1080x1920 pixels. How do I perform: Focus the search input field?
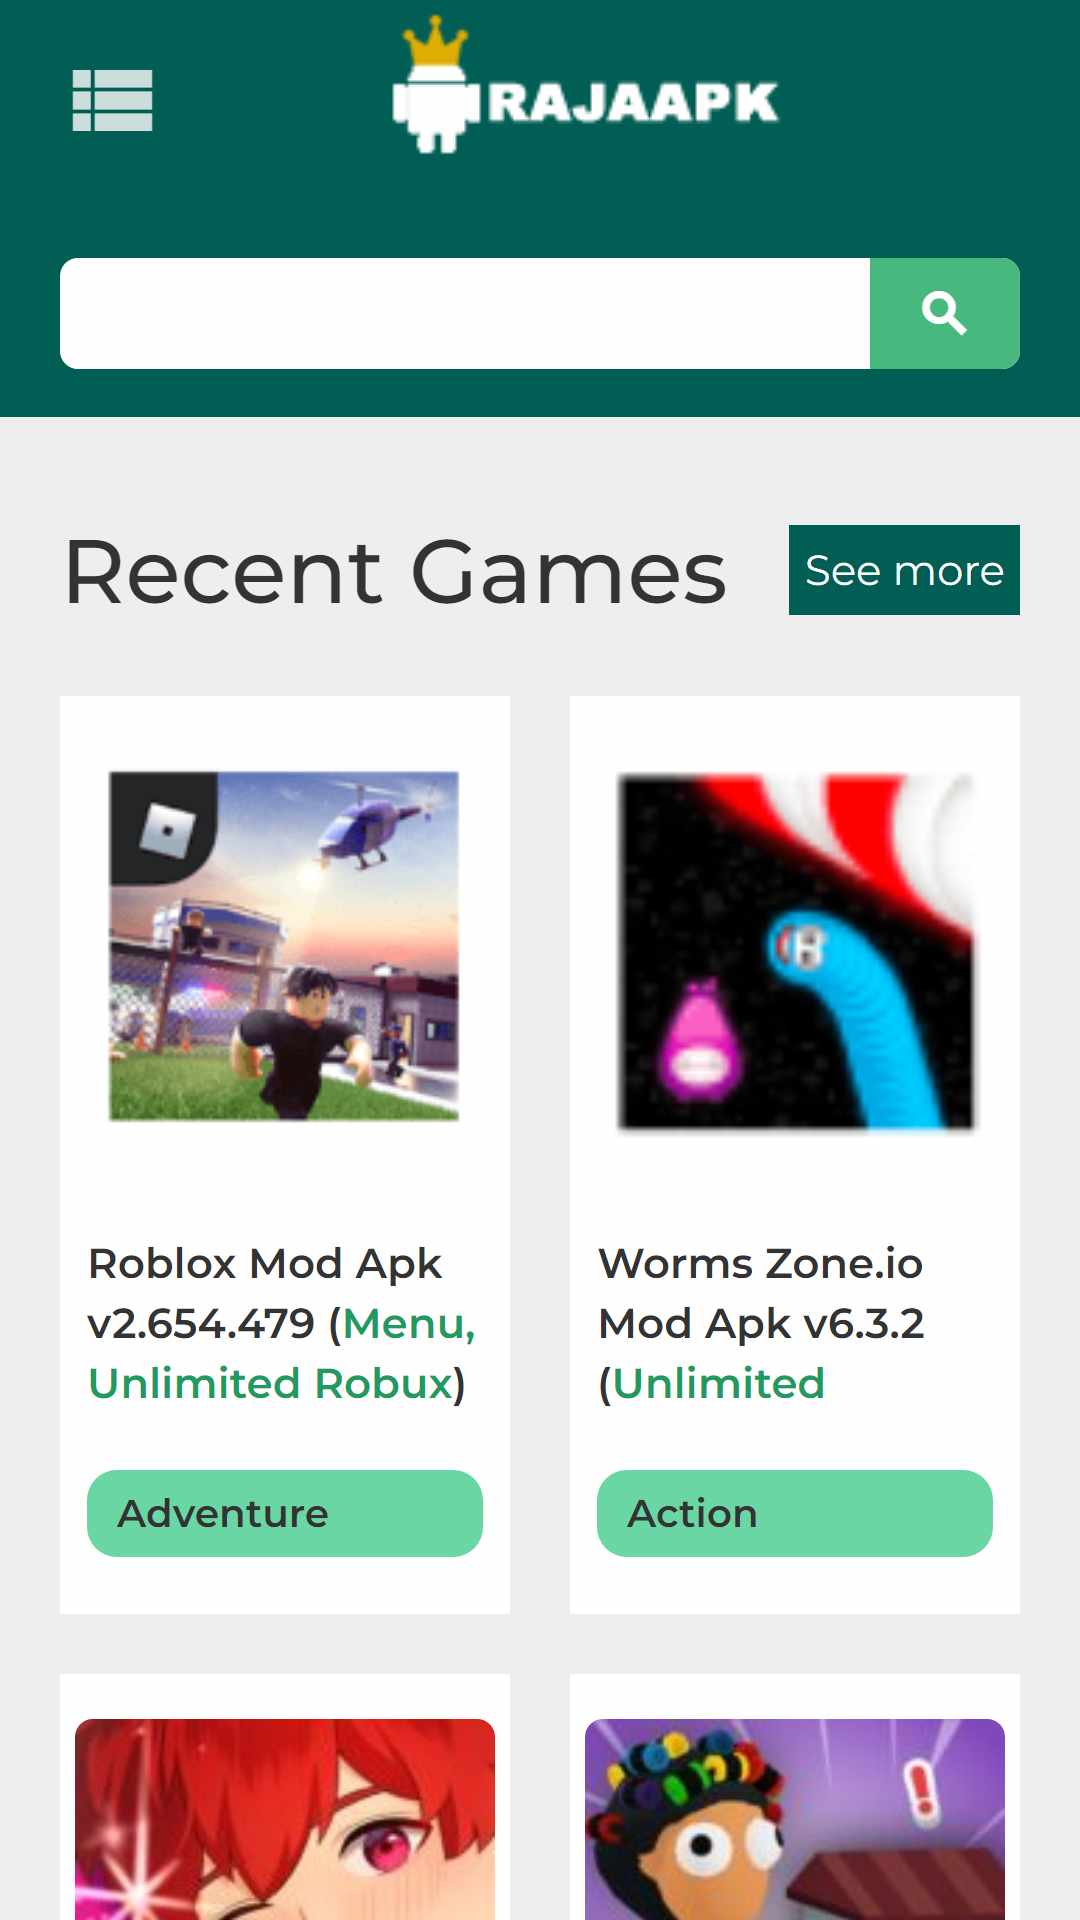point(465,313)
